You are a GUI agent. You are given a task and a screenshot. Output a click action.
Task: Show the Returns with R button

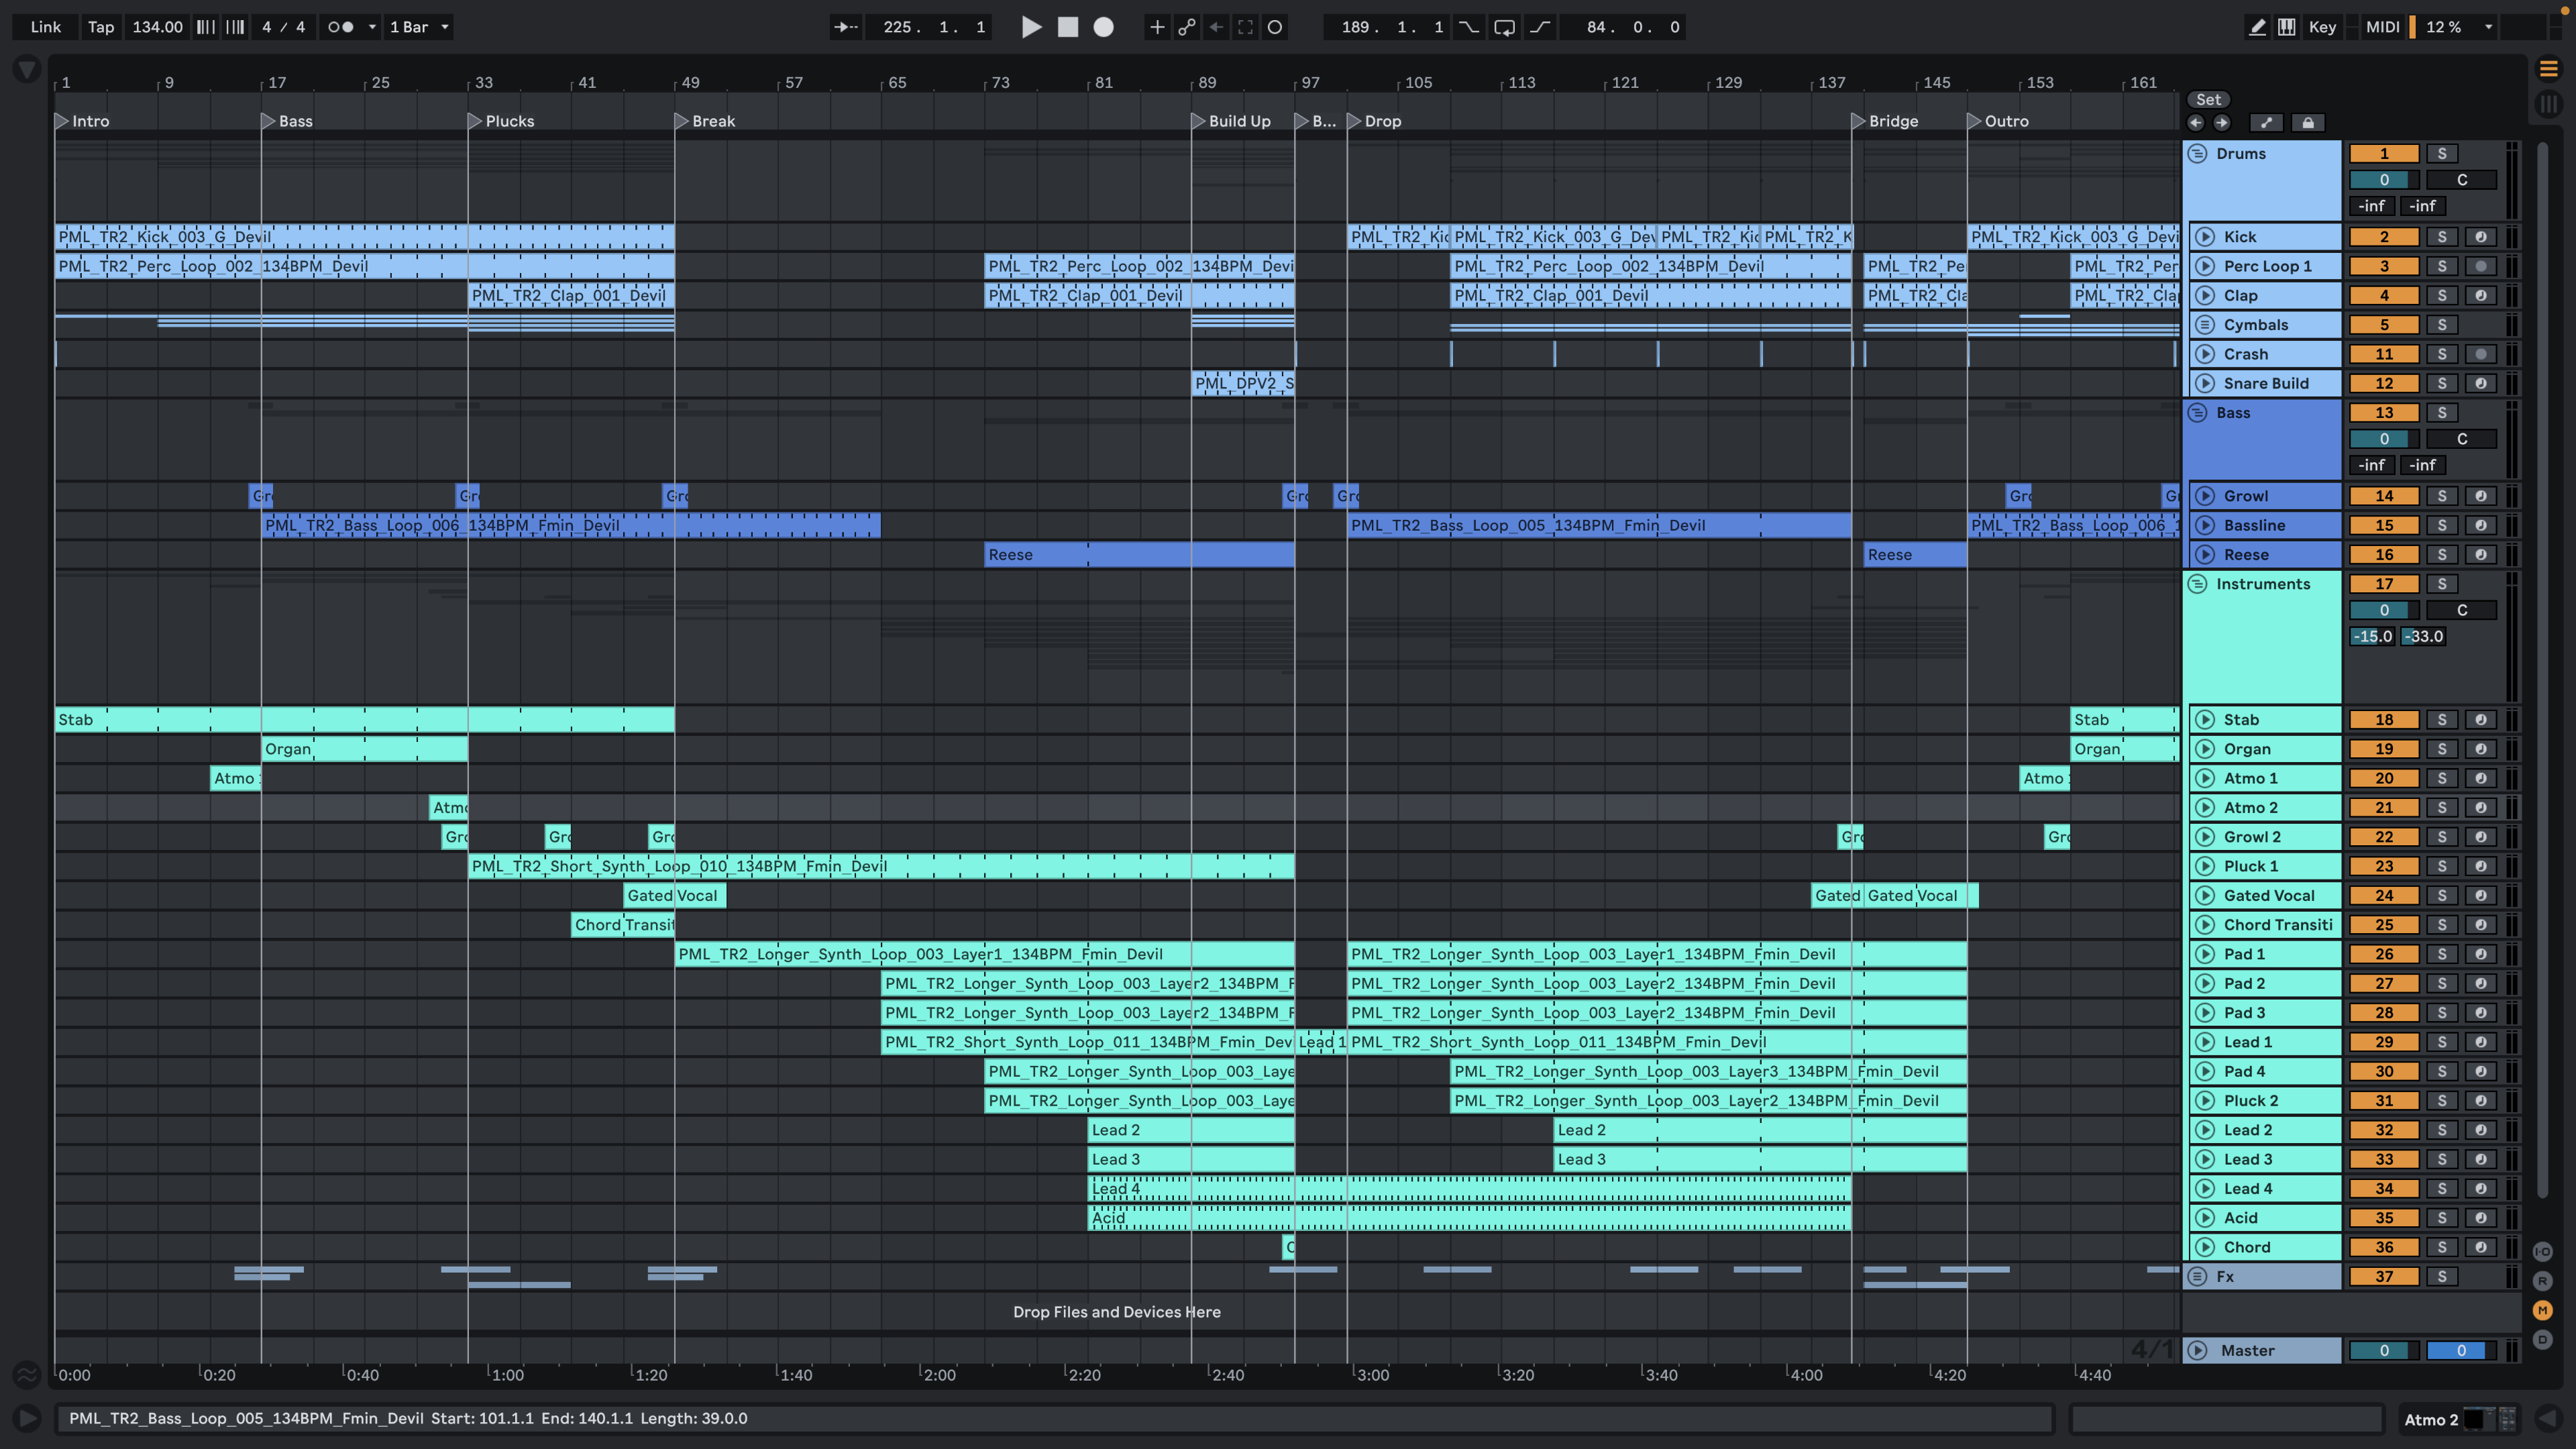[2543, 1281]
